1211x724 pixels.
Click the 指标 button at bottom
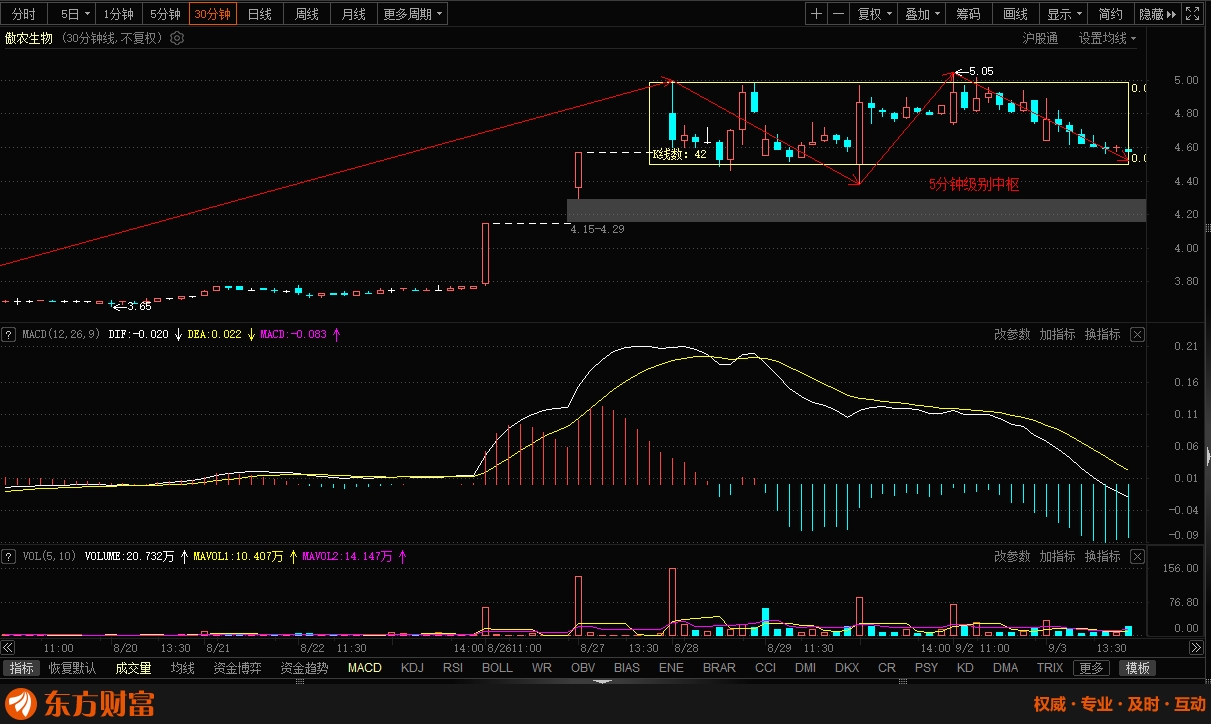click(21, 668)
